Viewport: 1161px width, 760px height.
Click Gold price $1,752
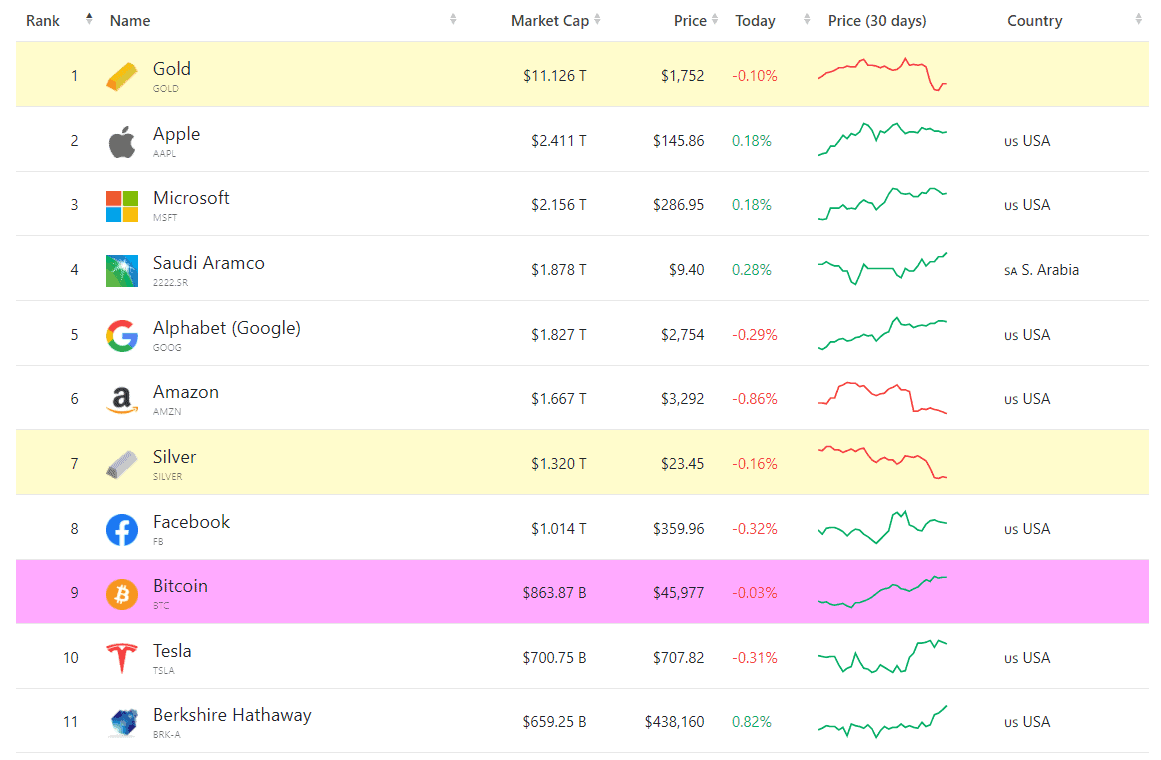click(683, 76)
